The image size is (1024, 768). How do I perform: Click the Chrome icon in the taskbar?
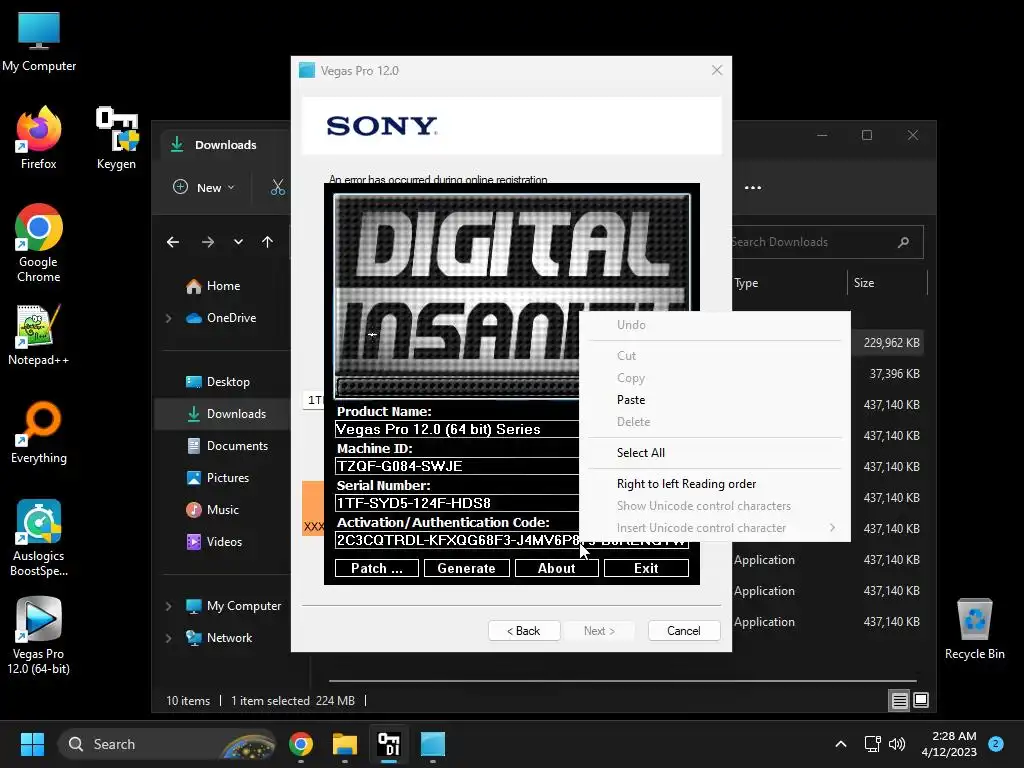pos(301,744)
